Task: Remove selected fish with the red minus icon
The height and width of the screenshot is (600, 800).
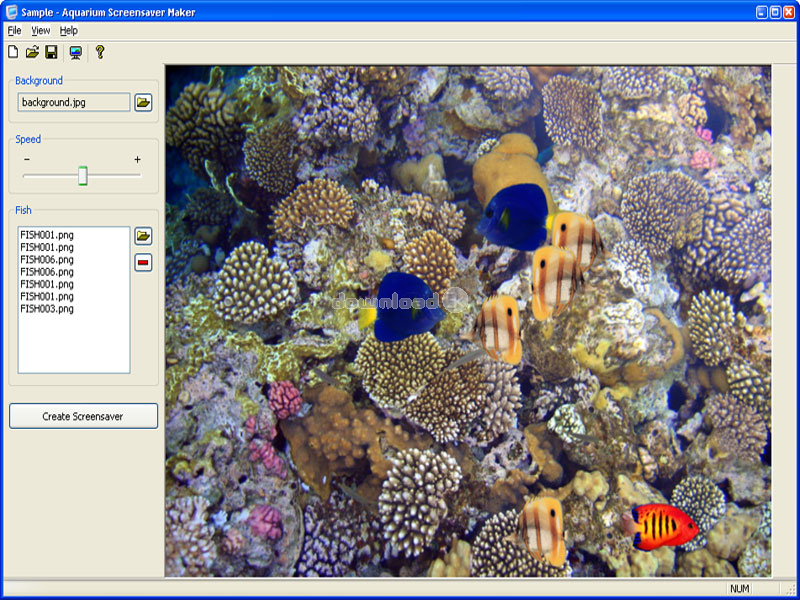Action: [143, 263]
